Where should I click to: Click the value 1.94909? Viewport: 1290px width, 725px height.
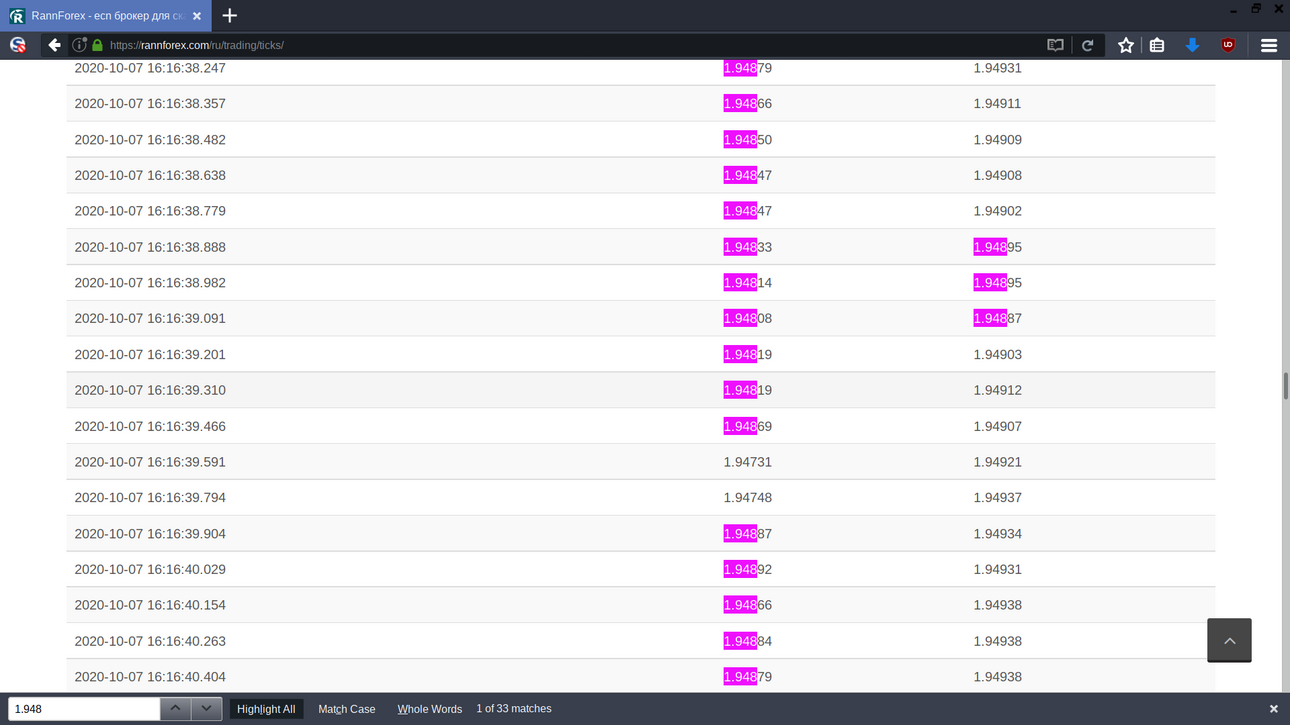point(998,140)
